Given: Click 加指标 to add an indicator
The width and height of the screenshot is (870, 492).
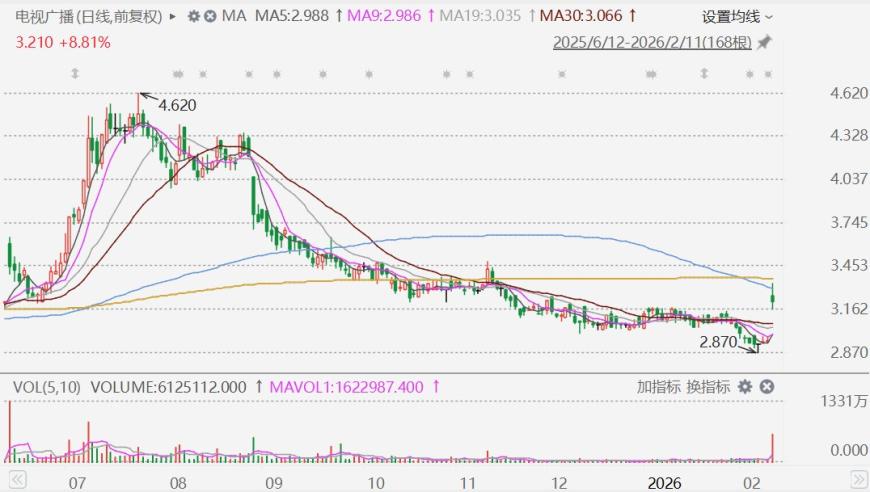Looking at the screenshot, I should (x=657, y=387).
